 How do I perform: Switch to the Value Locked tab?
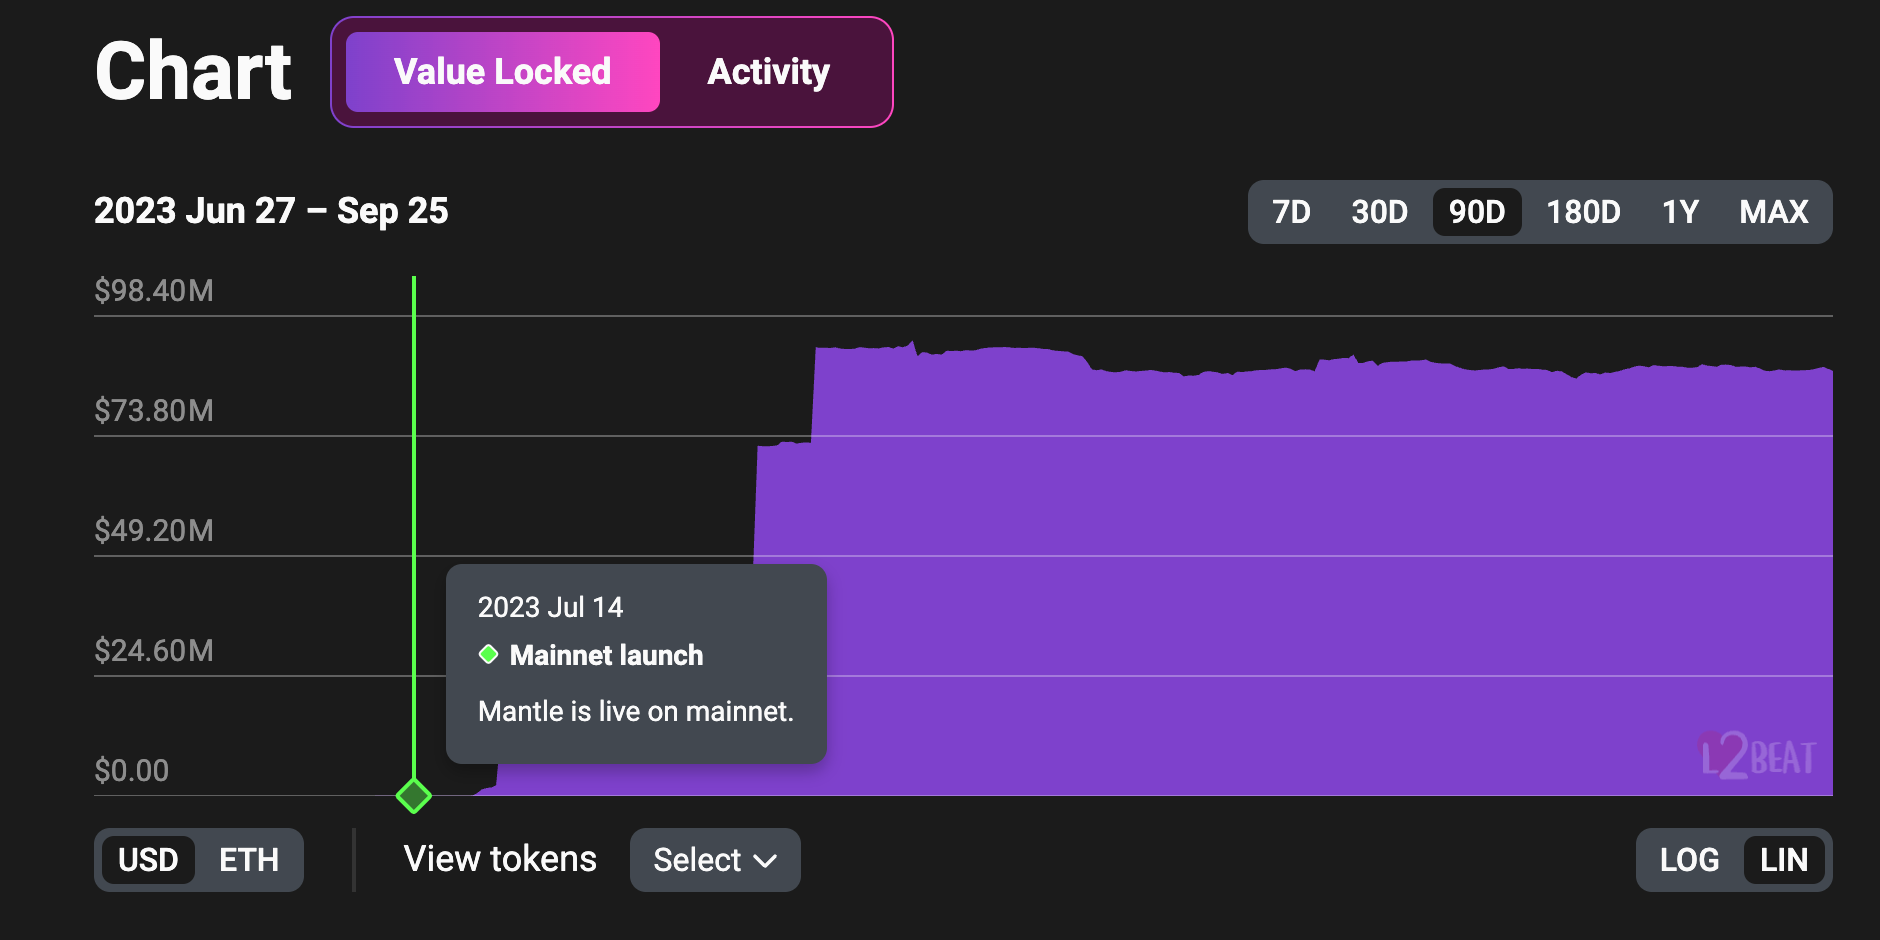pyautogui.click(x=502, y=72)
